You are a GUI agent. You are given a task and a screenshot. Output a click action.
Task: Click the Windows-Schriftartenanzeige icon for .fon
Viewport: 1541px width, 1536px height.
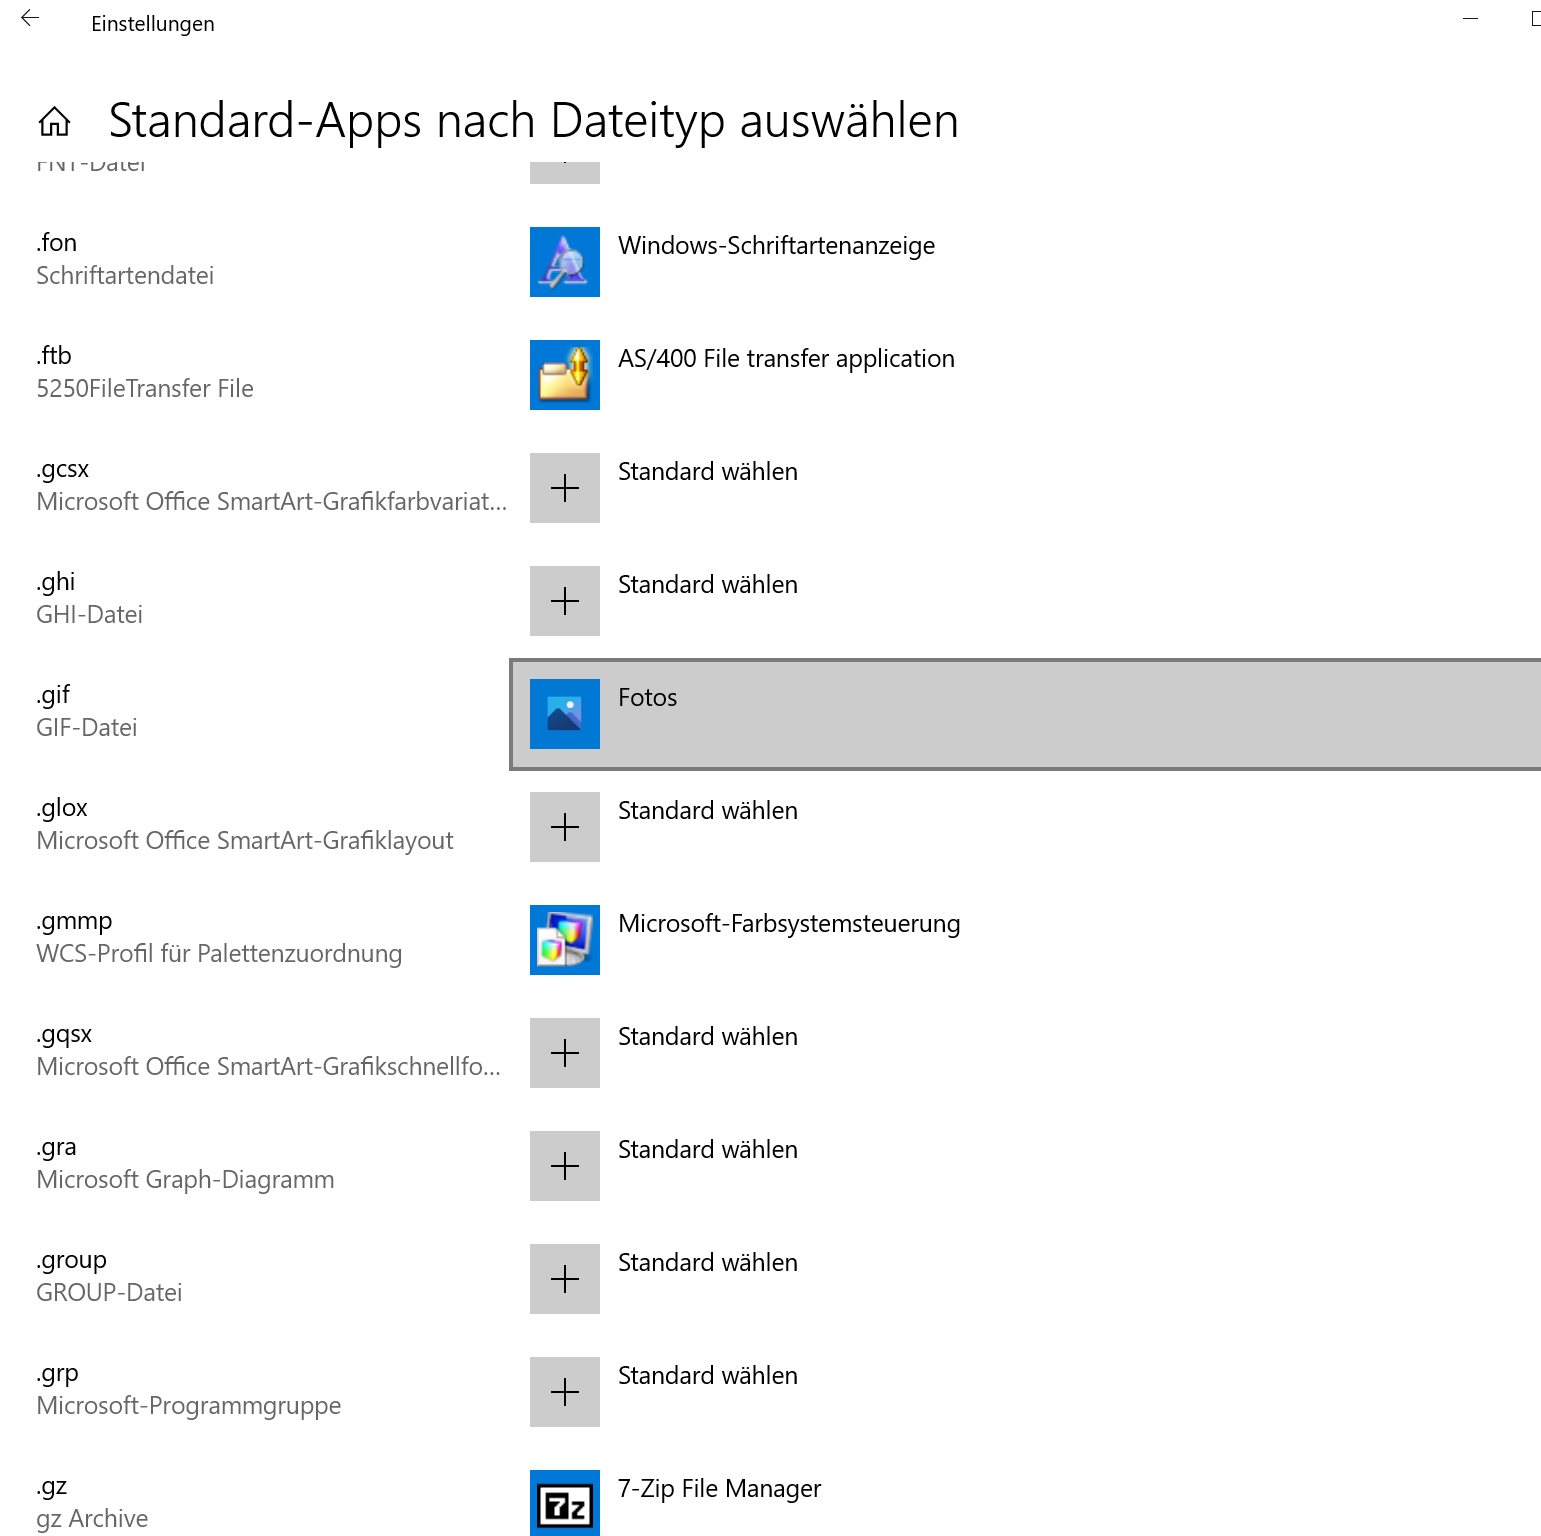point(564,262)
